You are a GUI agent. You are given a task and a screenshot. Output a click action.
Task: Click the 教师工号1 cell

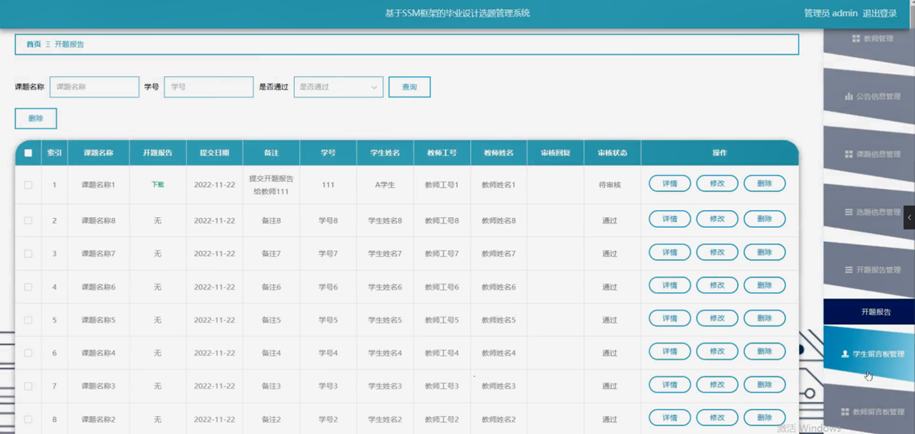(x=442, y=184)
